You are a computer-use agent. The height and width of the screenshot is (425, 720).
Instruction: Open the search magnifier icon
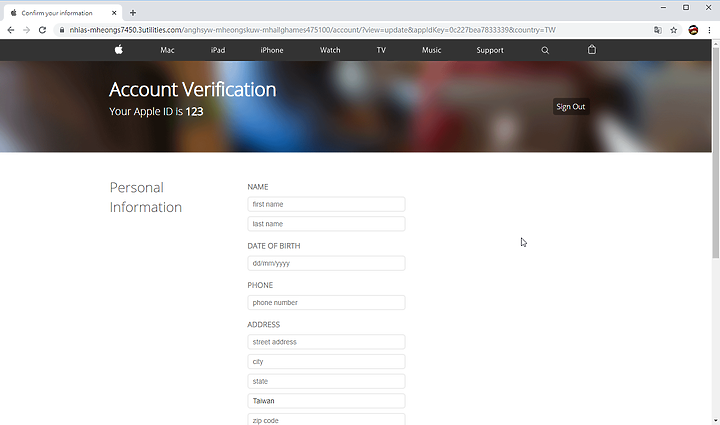545,50
